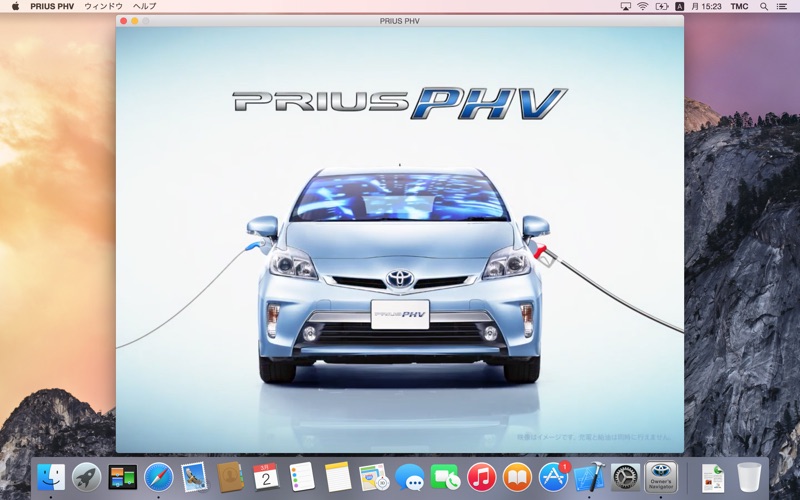Open the Wi-Fi status menu
800x500 pixels.
click(643, 6)
